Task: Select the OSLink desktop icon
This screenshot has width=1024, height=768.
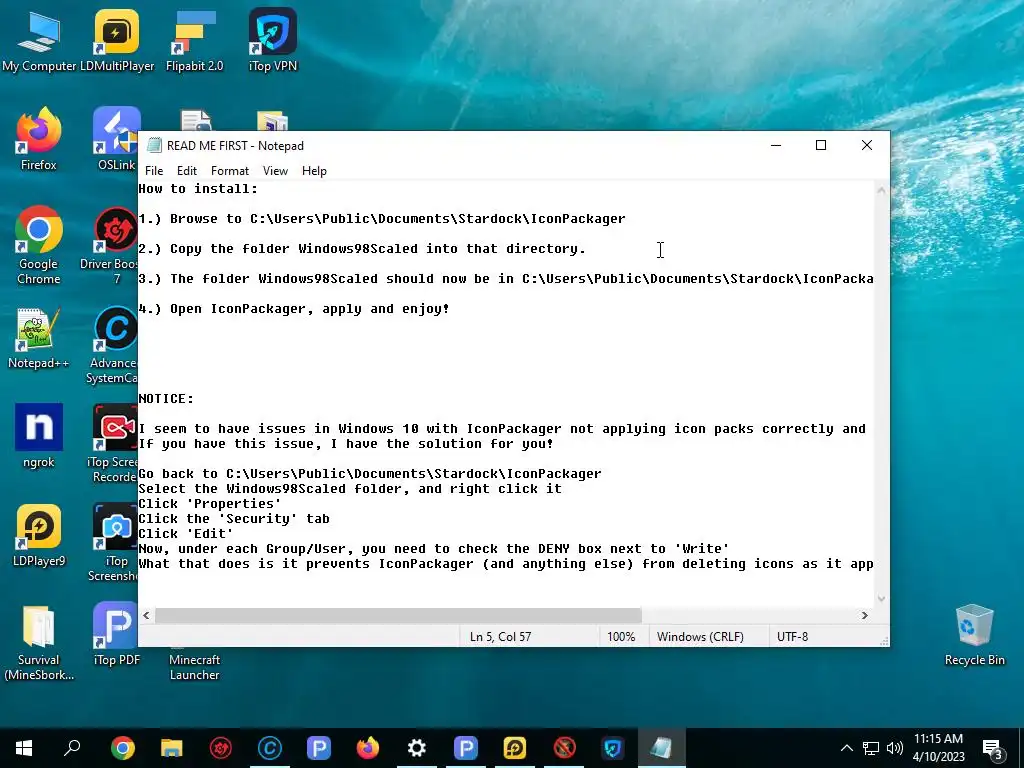Action: coord(116,139)
